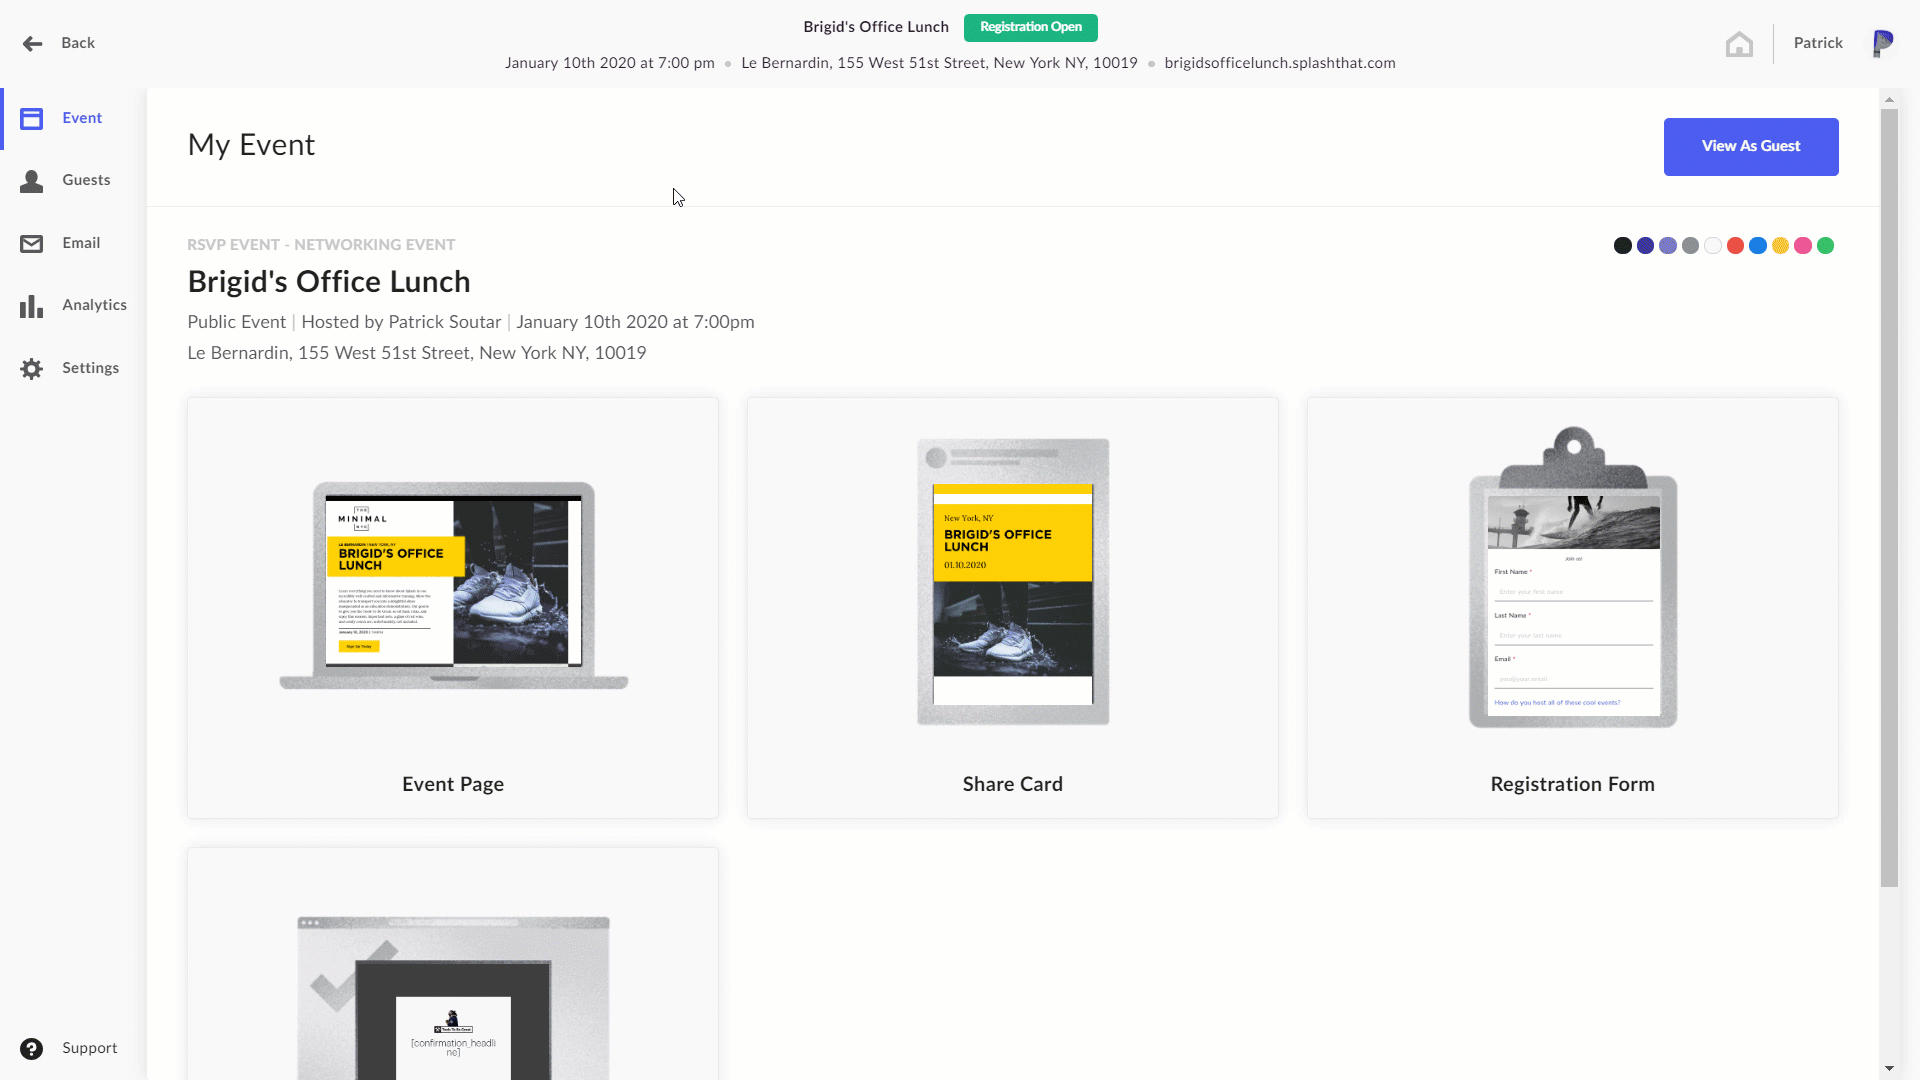1920x1080 pixels.
Task: Select the Event menu label
Action: [x=82, y=118]
